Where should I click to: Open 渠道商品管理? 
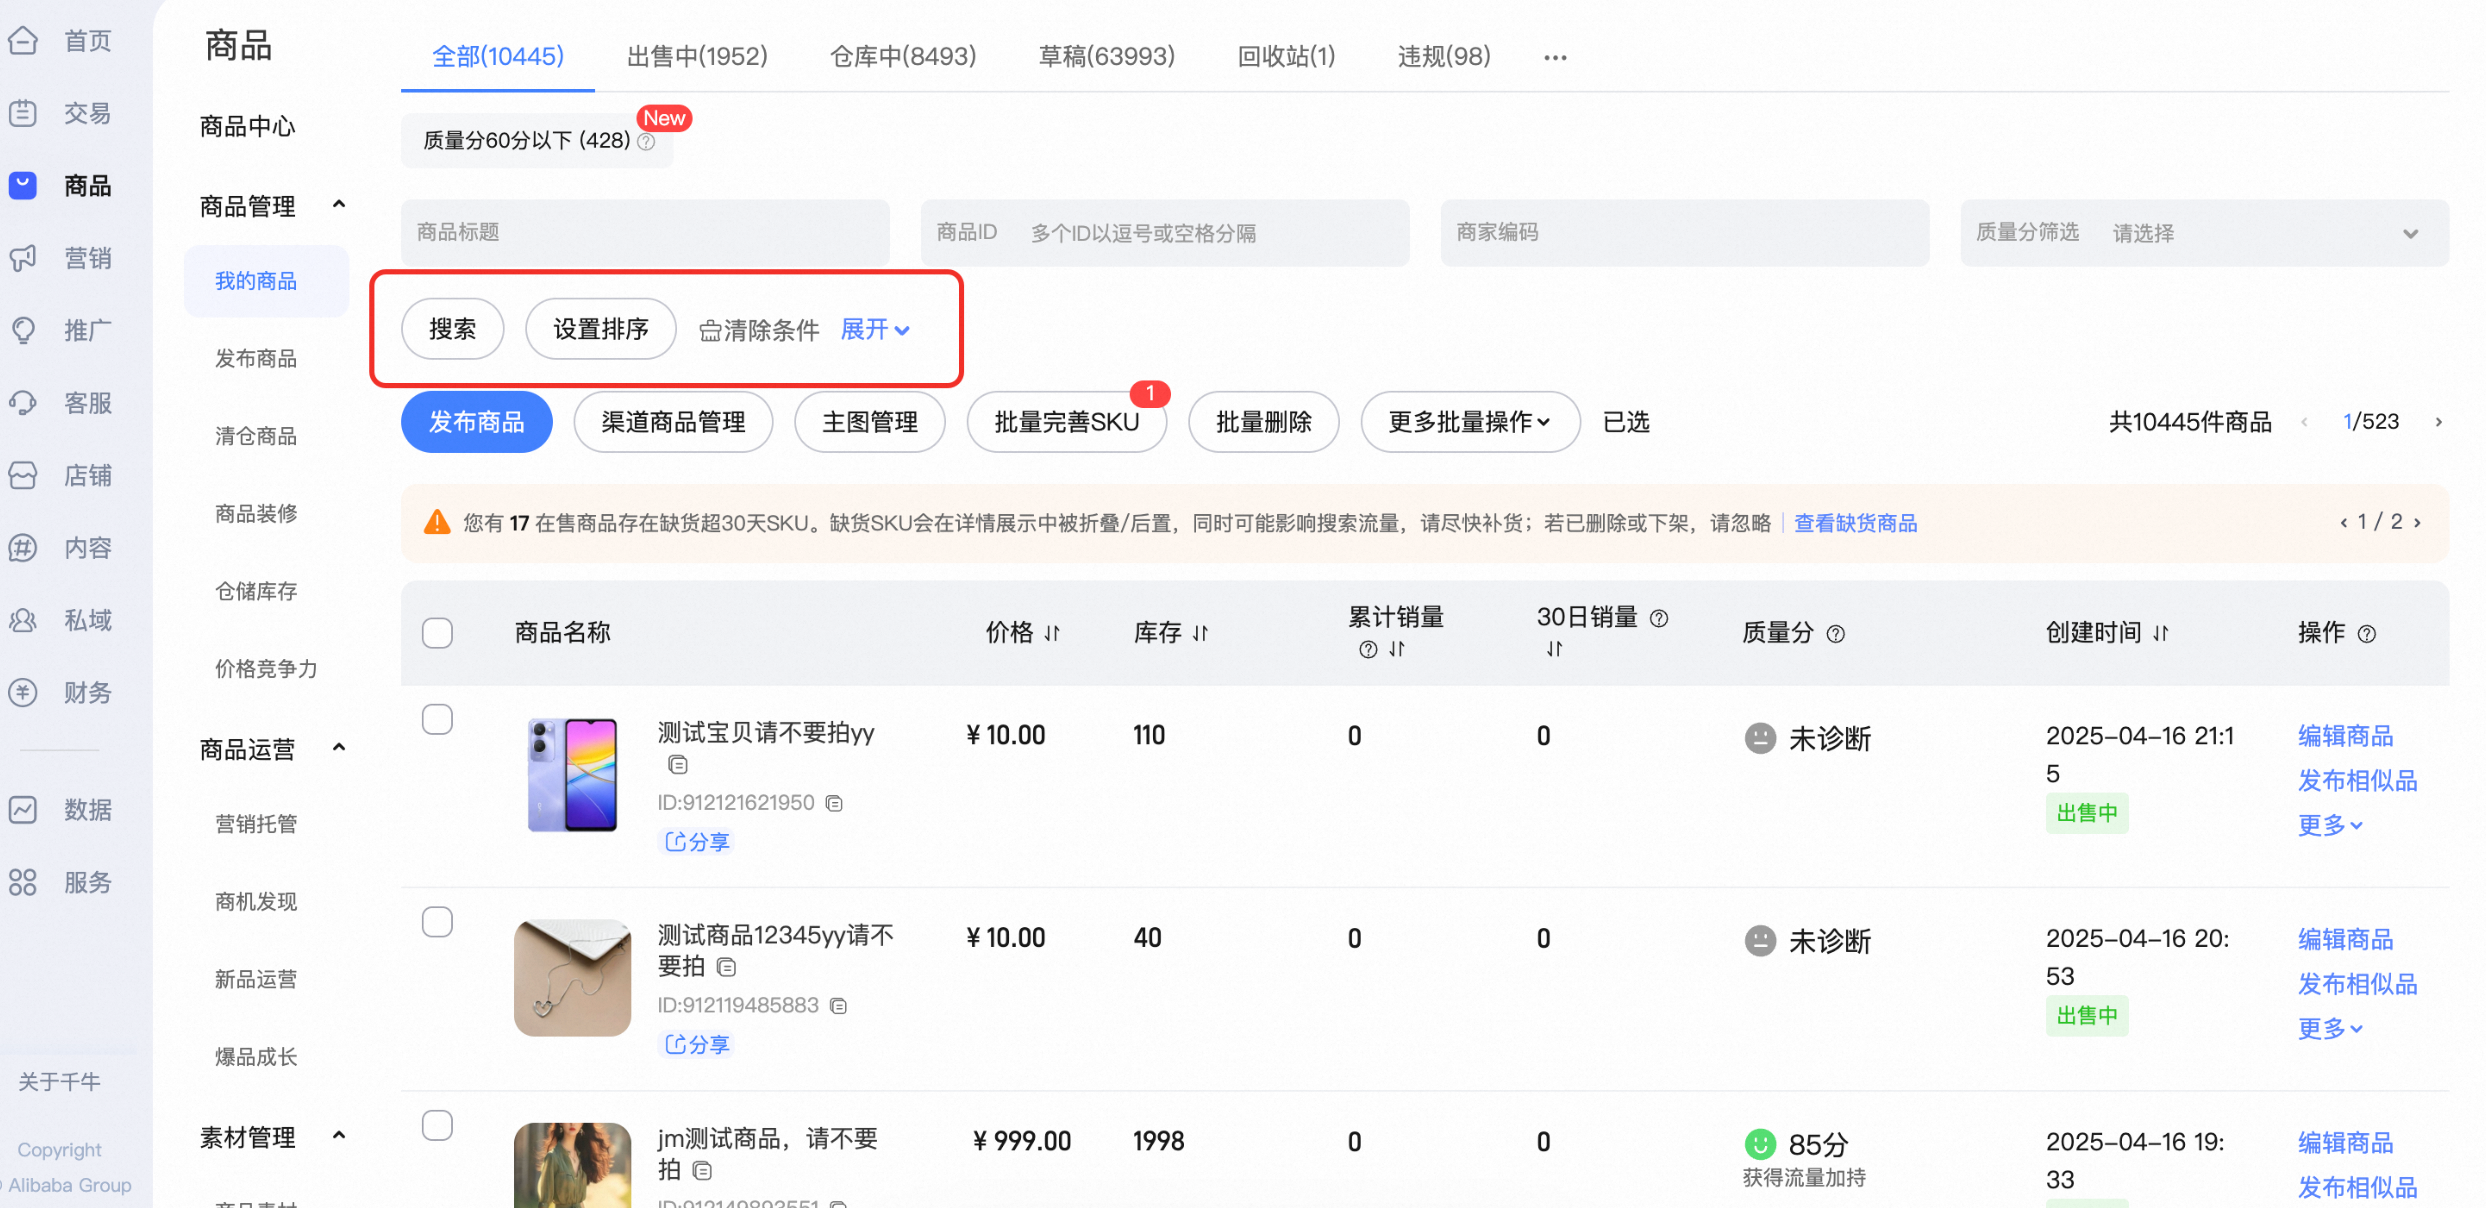click(x=673, y=422)
